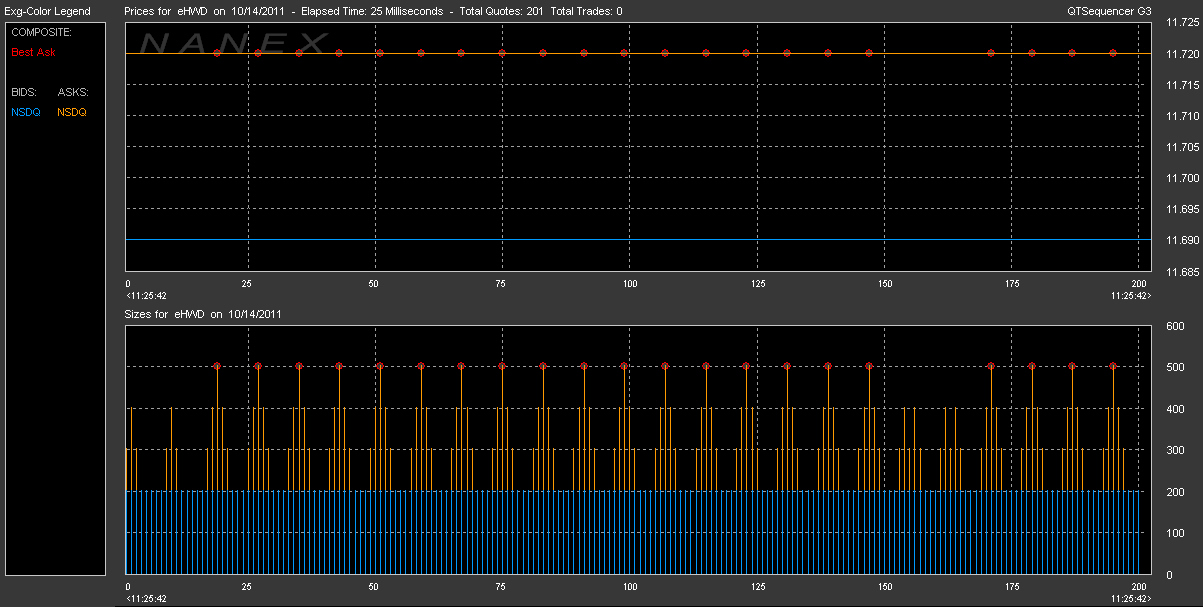1203x607 pixels.
Task: Click the Sizes for eHWD chart title
Action: [203, 314]
